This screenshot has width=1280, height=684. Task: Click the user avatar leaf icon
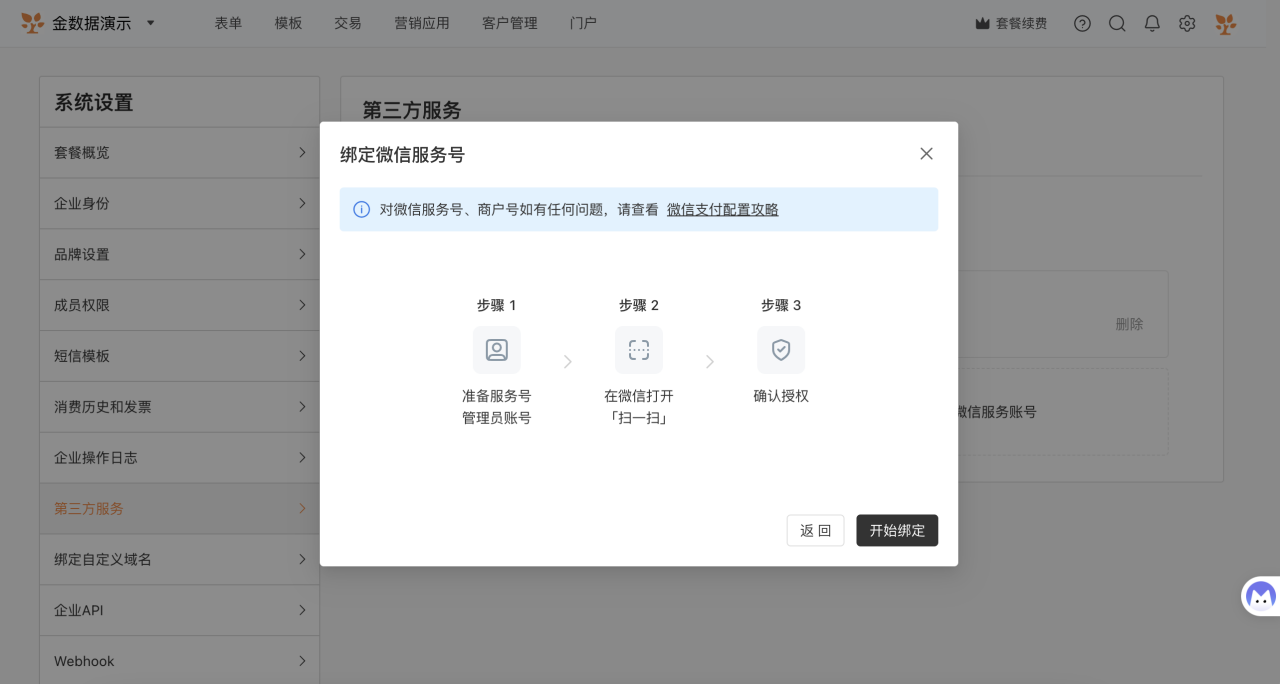[1225, 23]
